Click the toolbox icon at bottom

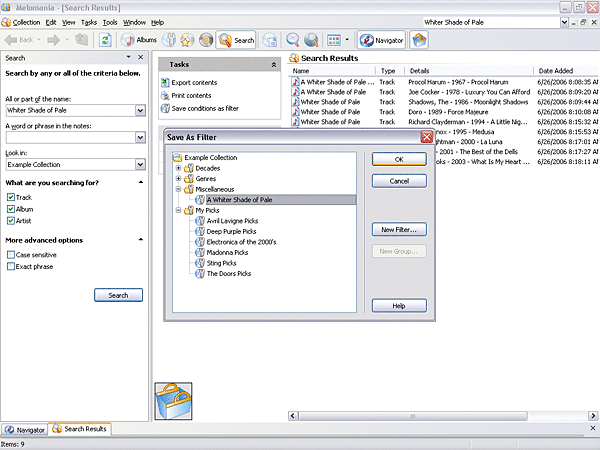[x=174, y=400]
